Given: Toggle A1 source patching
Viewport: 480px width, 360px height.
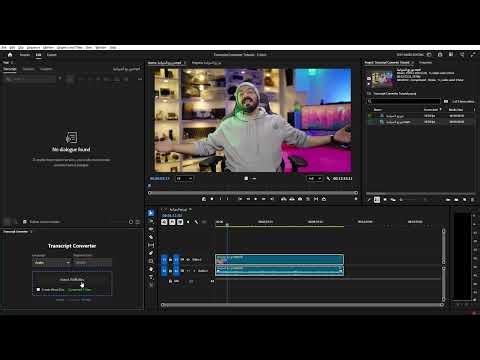Looking at the screenshot, I should (164, 271).
